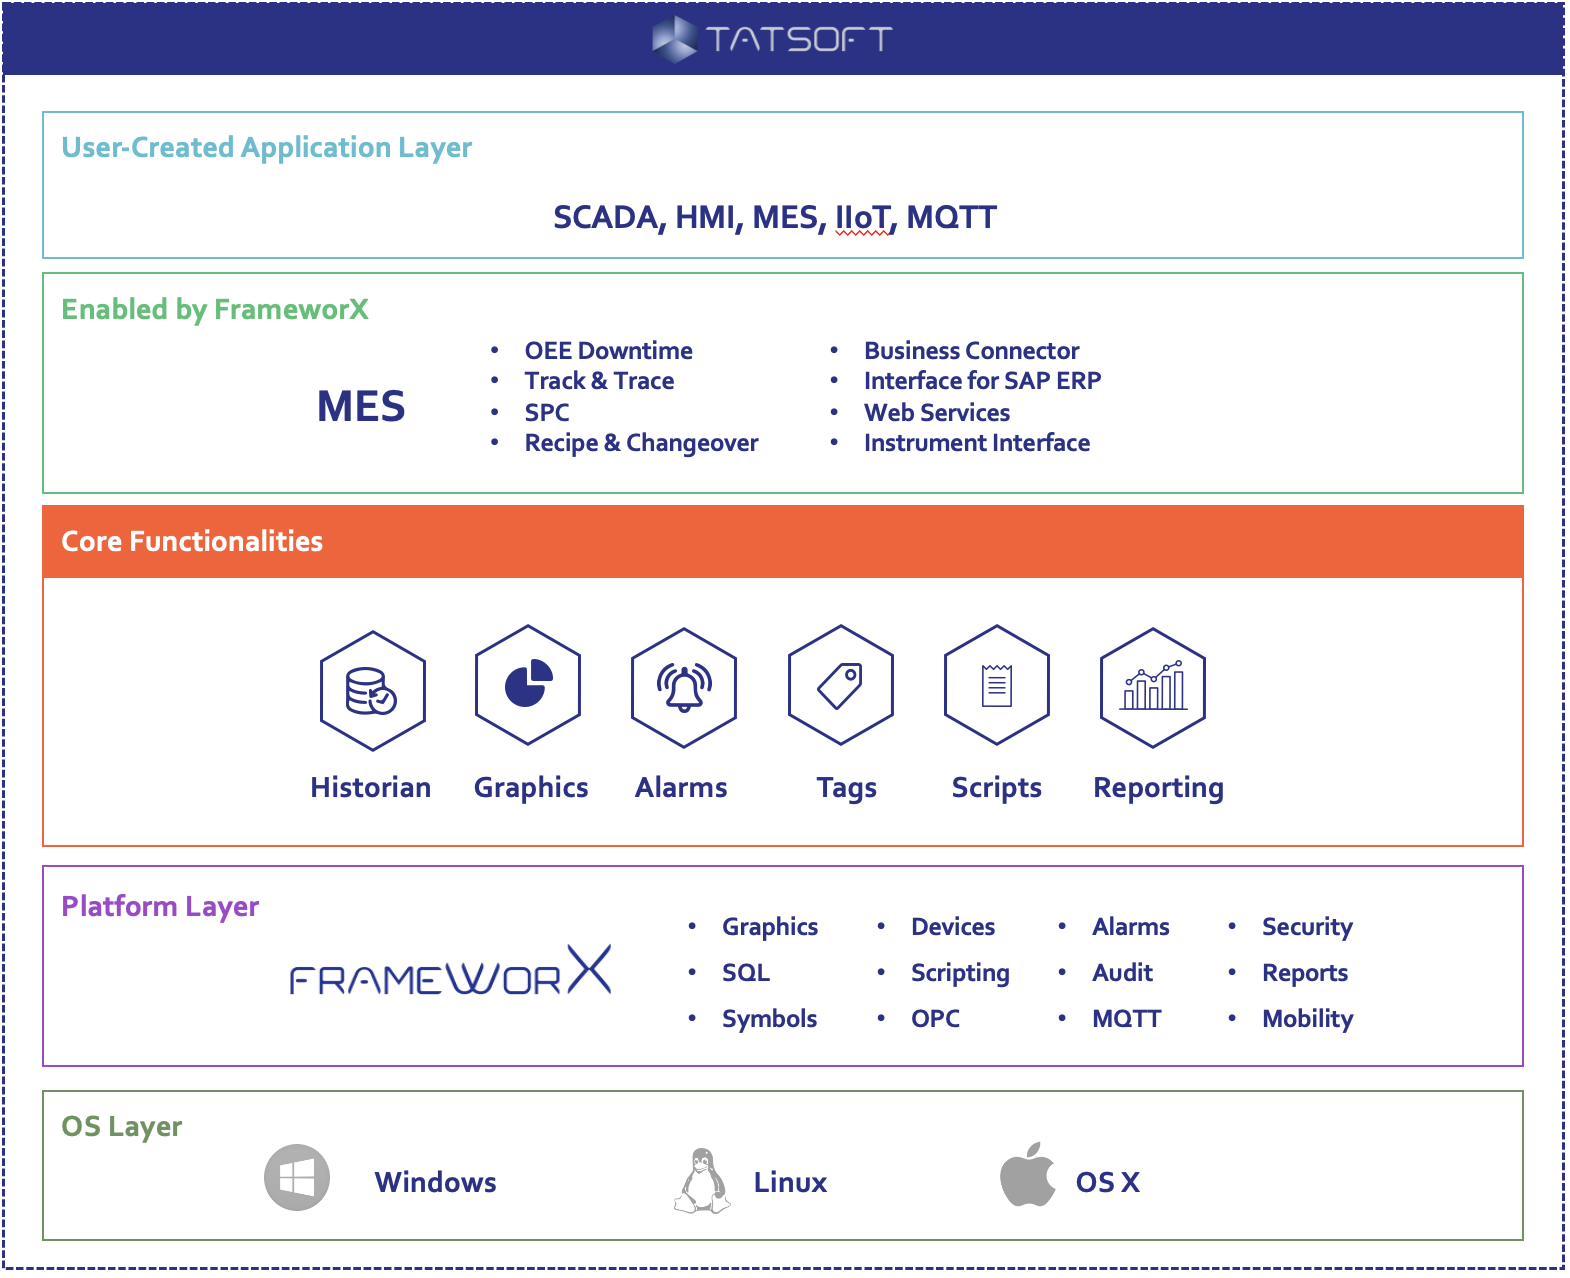Click the Windows logo icon
The image size is (1570, 1278).
pos(297,1178)
